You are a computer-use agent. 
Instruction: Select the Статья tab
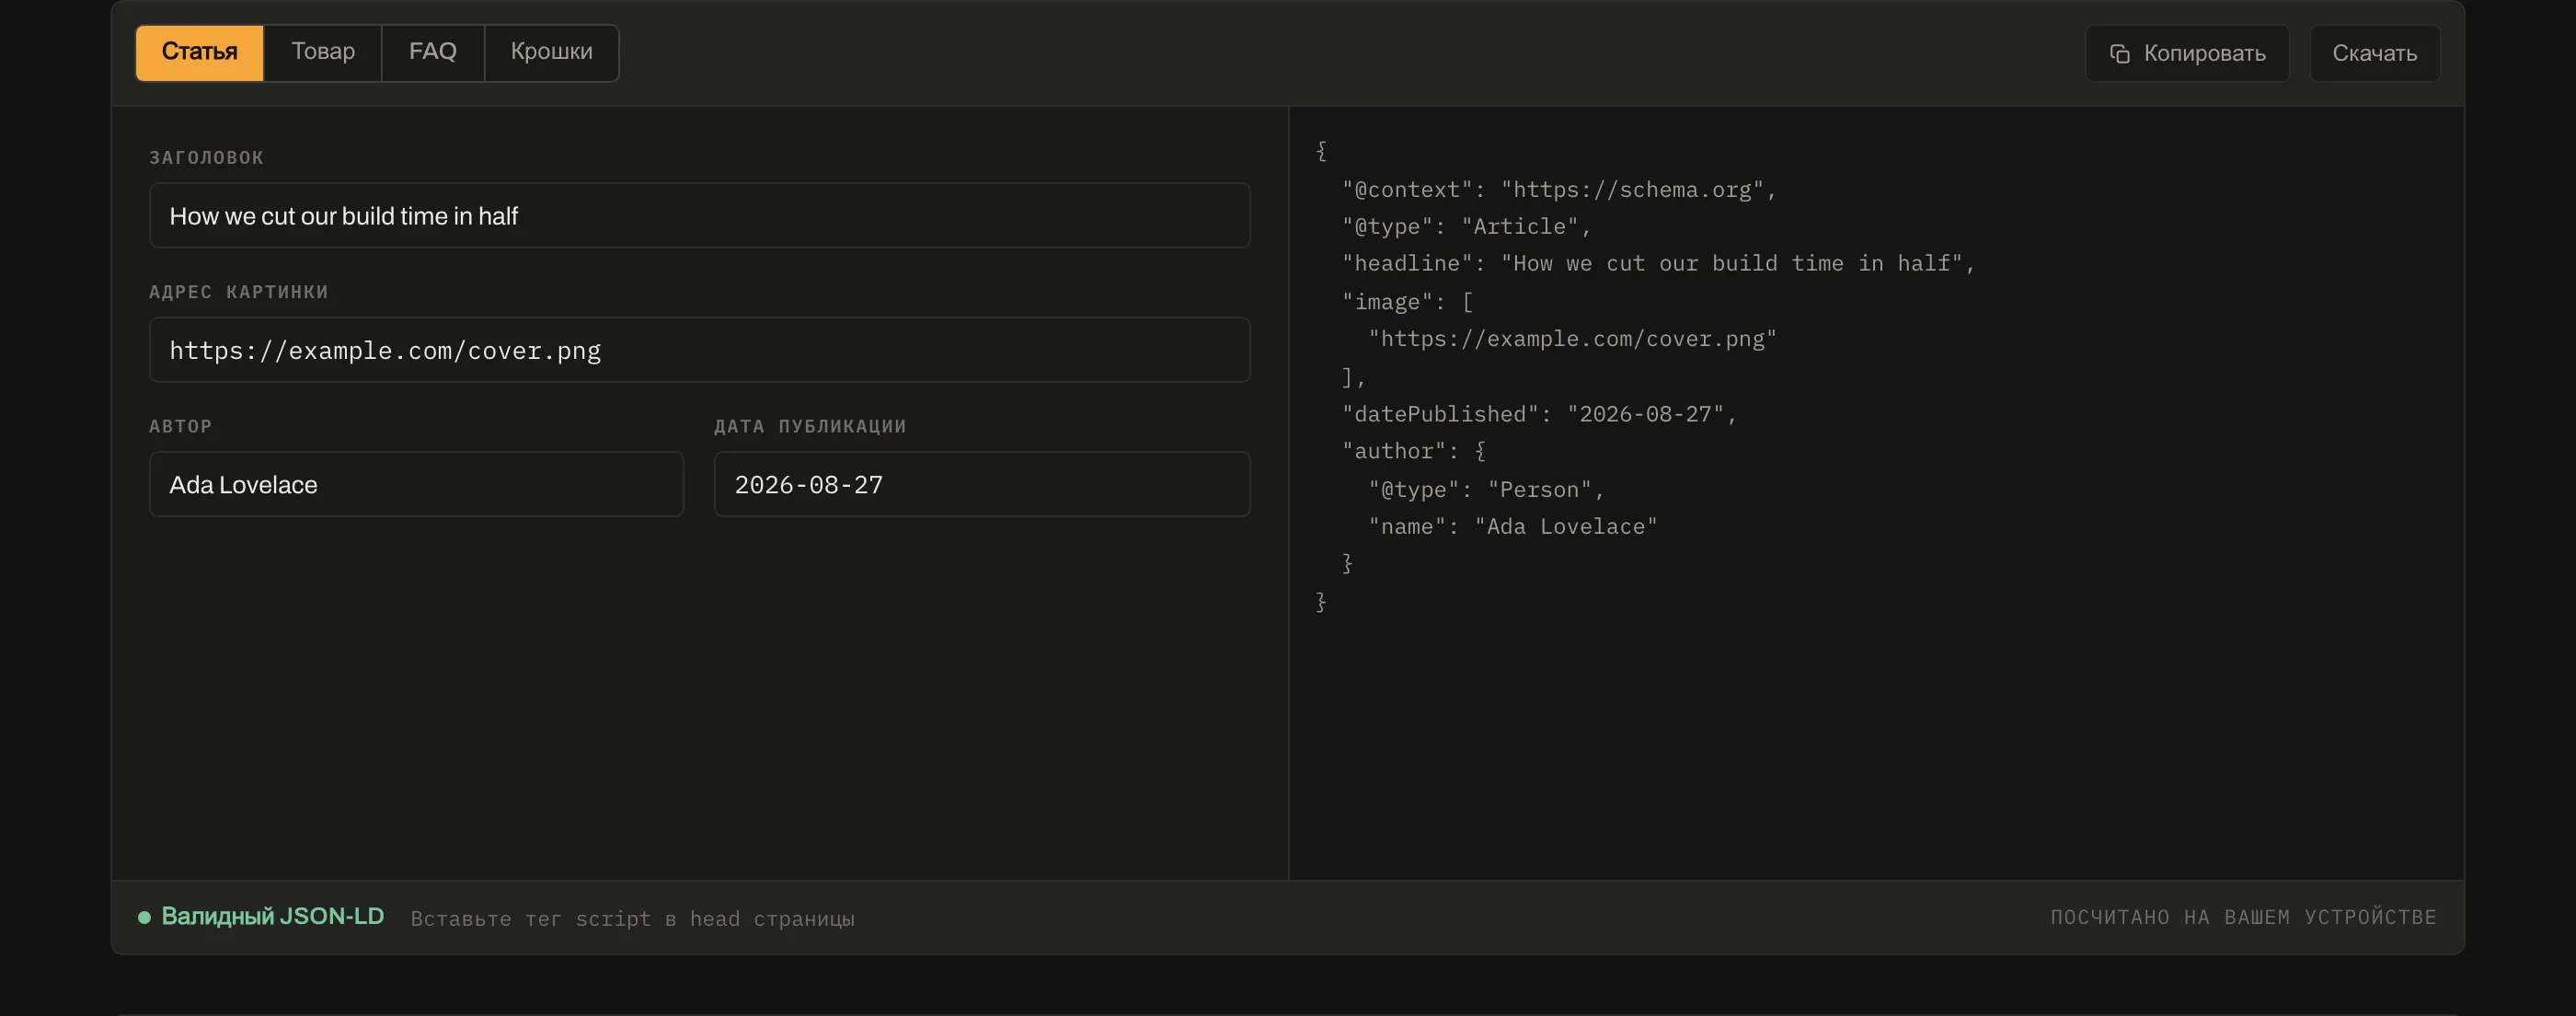click(x=200, y=52)
